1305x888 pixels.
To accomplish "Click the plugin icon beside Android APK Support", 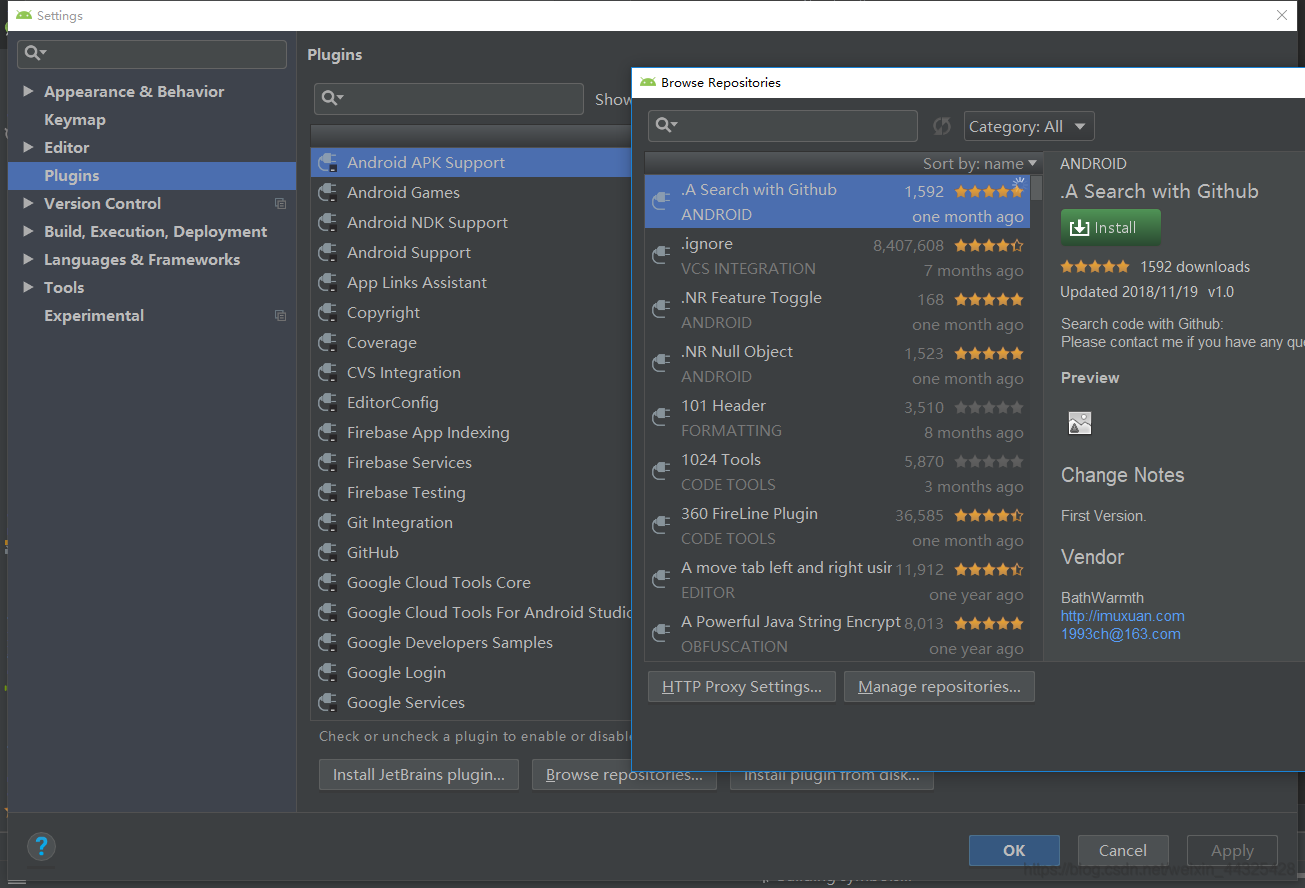I will [327, 162].
